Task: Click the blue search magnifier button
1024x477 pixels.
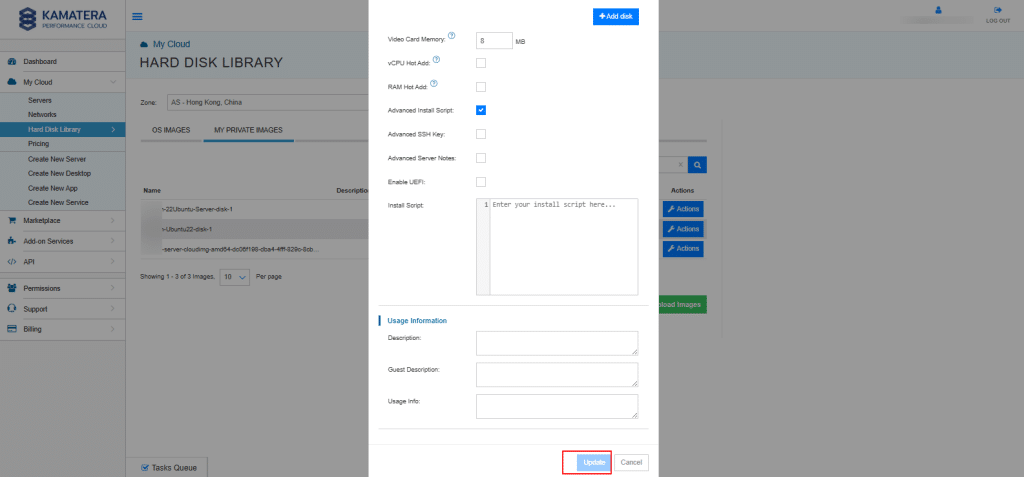Action: [698, 165]
